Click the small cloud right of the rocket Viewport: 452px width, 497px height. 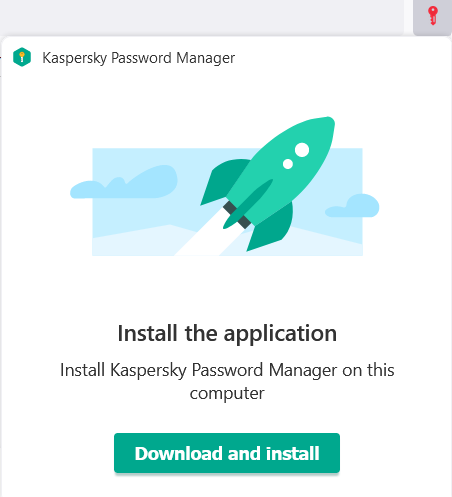pyautogui.click(x=352, y=205)
